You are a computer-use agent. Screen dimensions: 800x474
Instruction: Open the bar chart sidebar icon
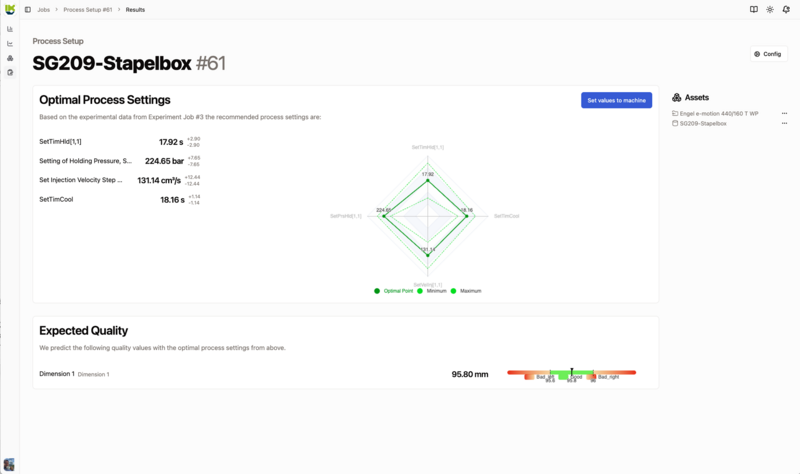coord(10,28)
